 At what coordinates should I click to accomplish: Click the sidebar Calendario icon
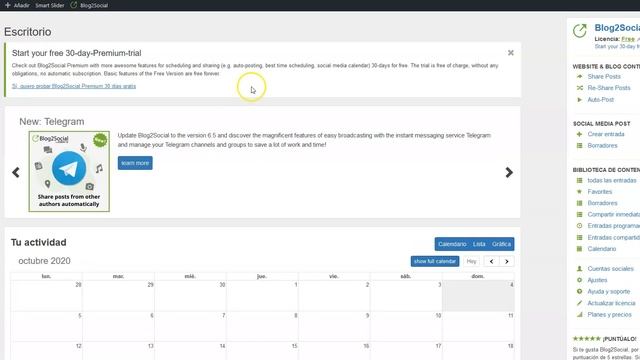click(x=579, y=249)
